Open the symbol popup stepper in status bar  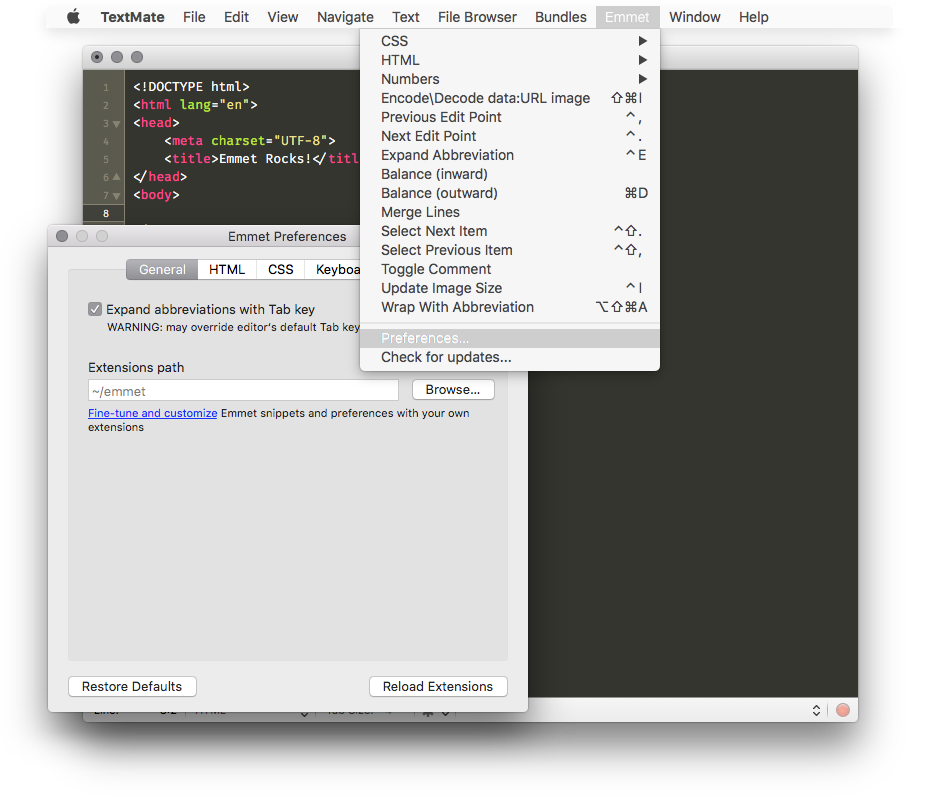(x=817, y=710)
